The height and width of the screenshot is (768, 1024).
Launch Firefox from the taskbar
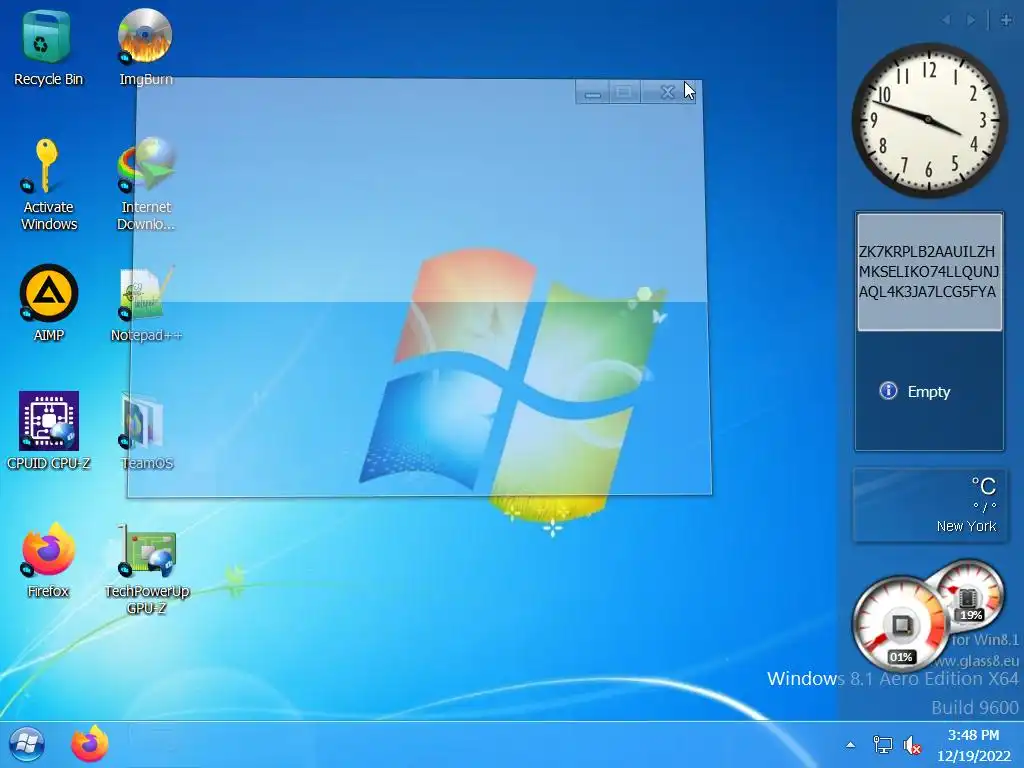click(89, 744)
